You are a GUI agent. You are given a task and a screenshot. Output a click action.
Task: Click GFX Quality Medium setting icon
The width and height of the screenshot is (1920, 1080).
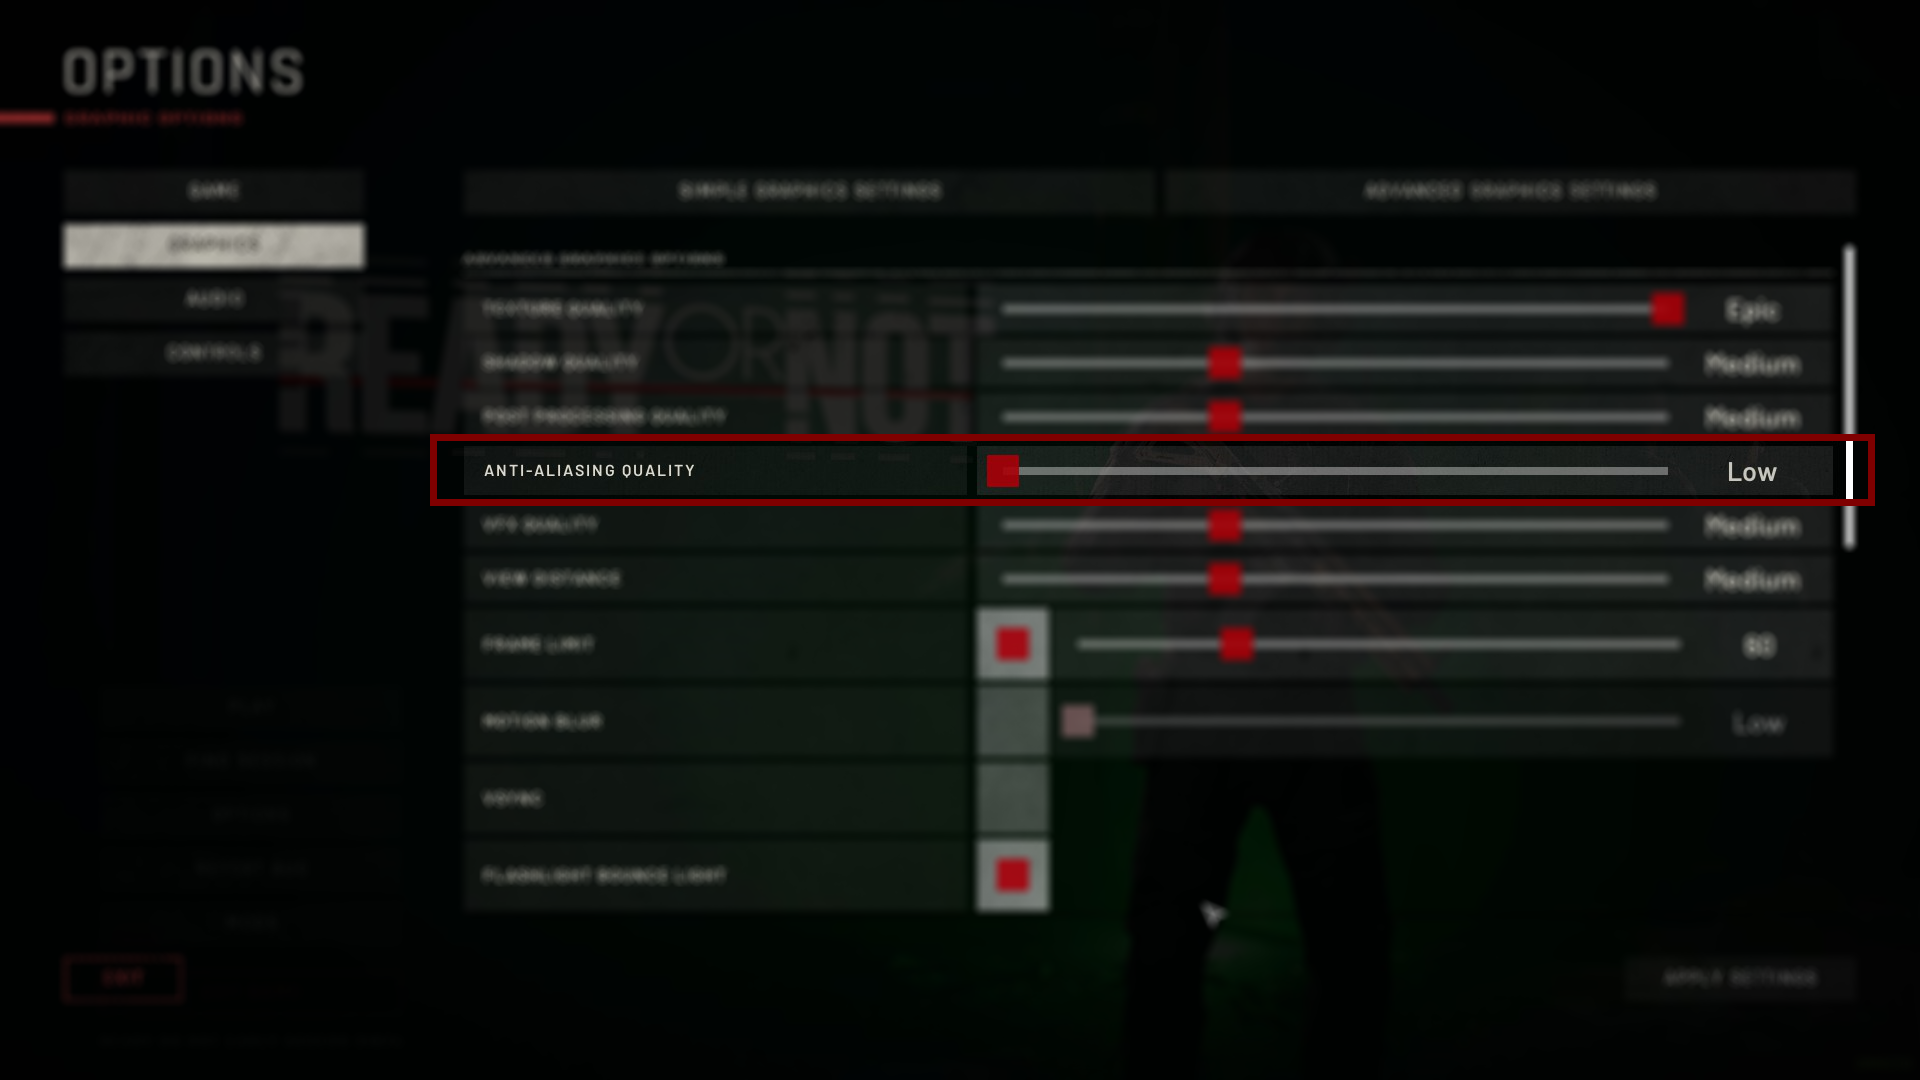[1224, 525]
